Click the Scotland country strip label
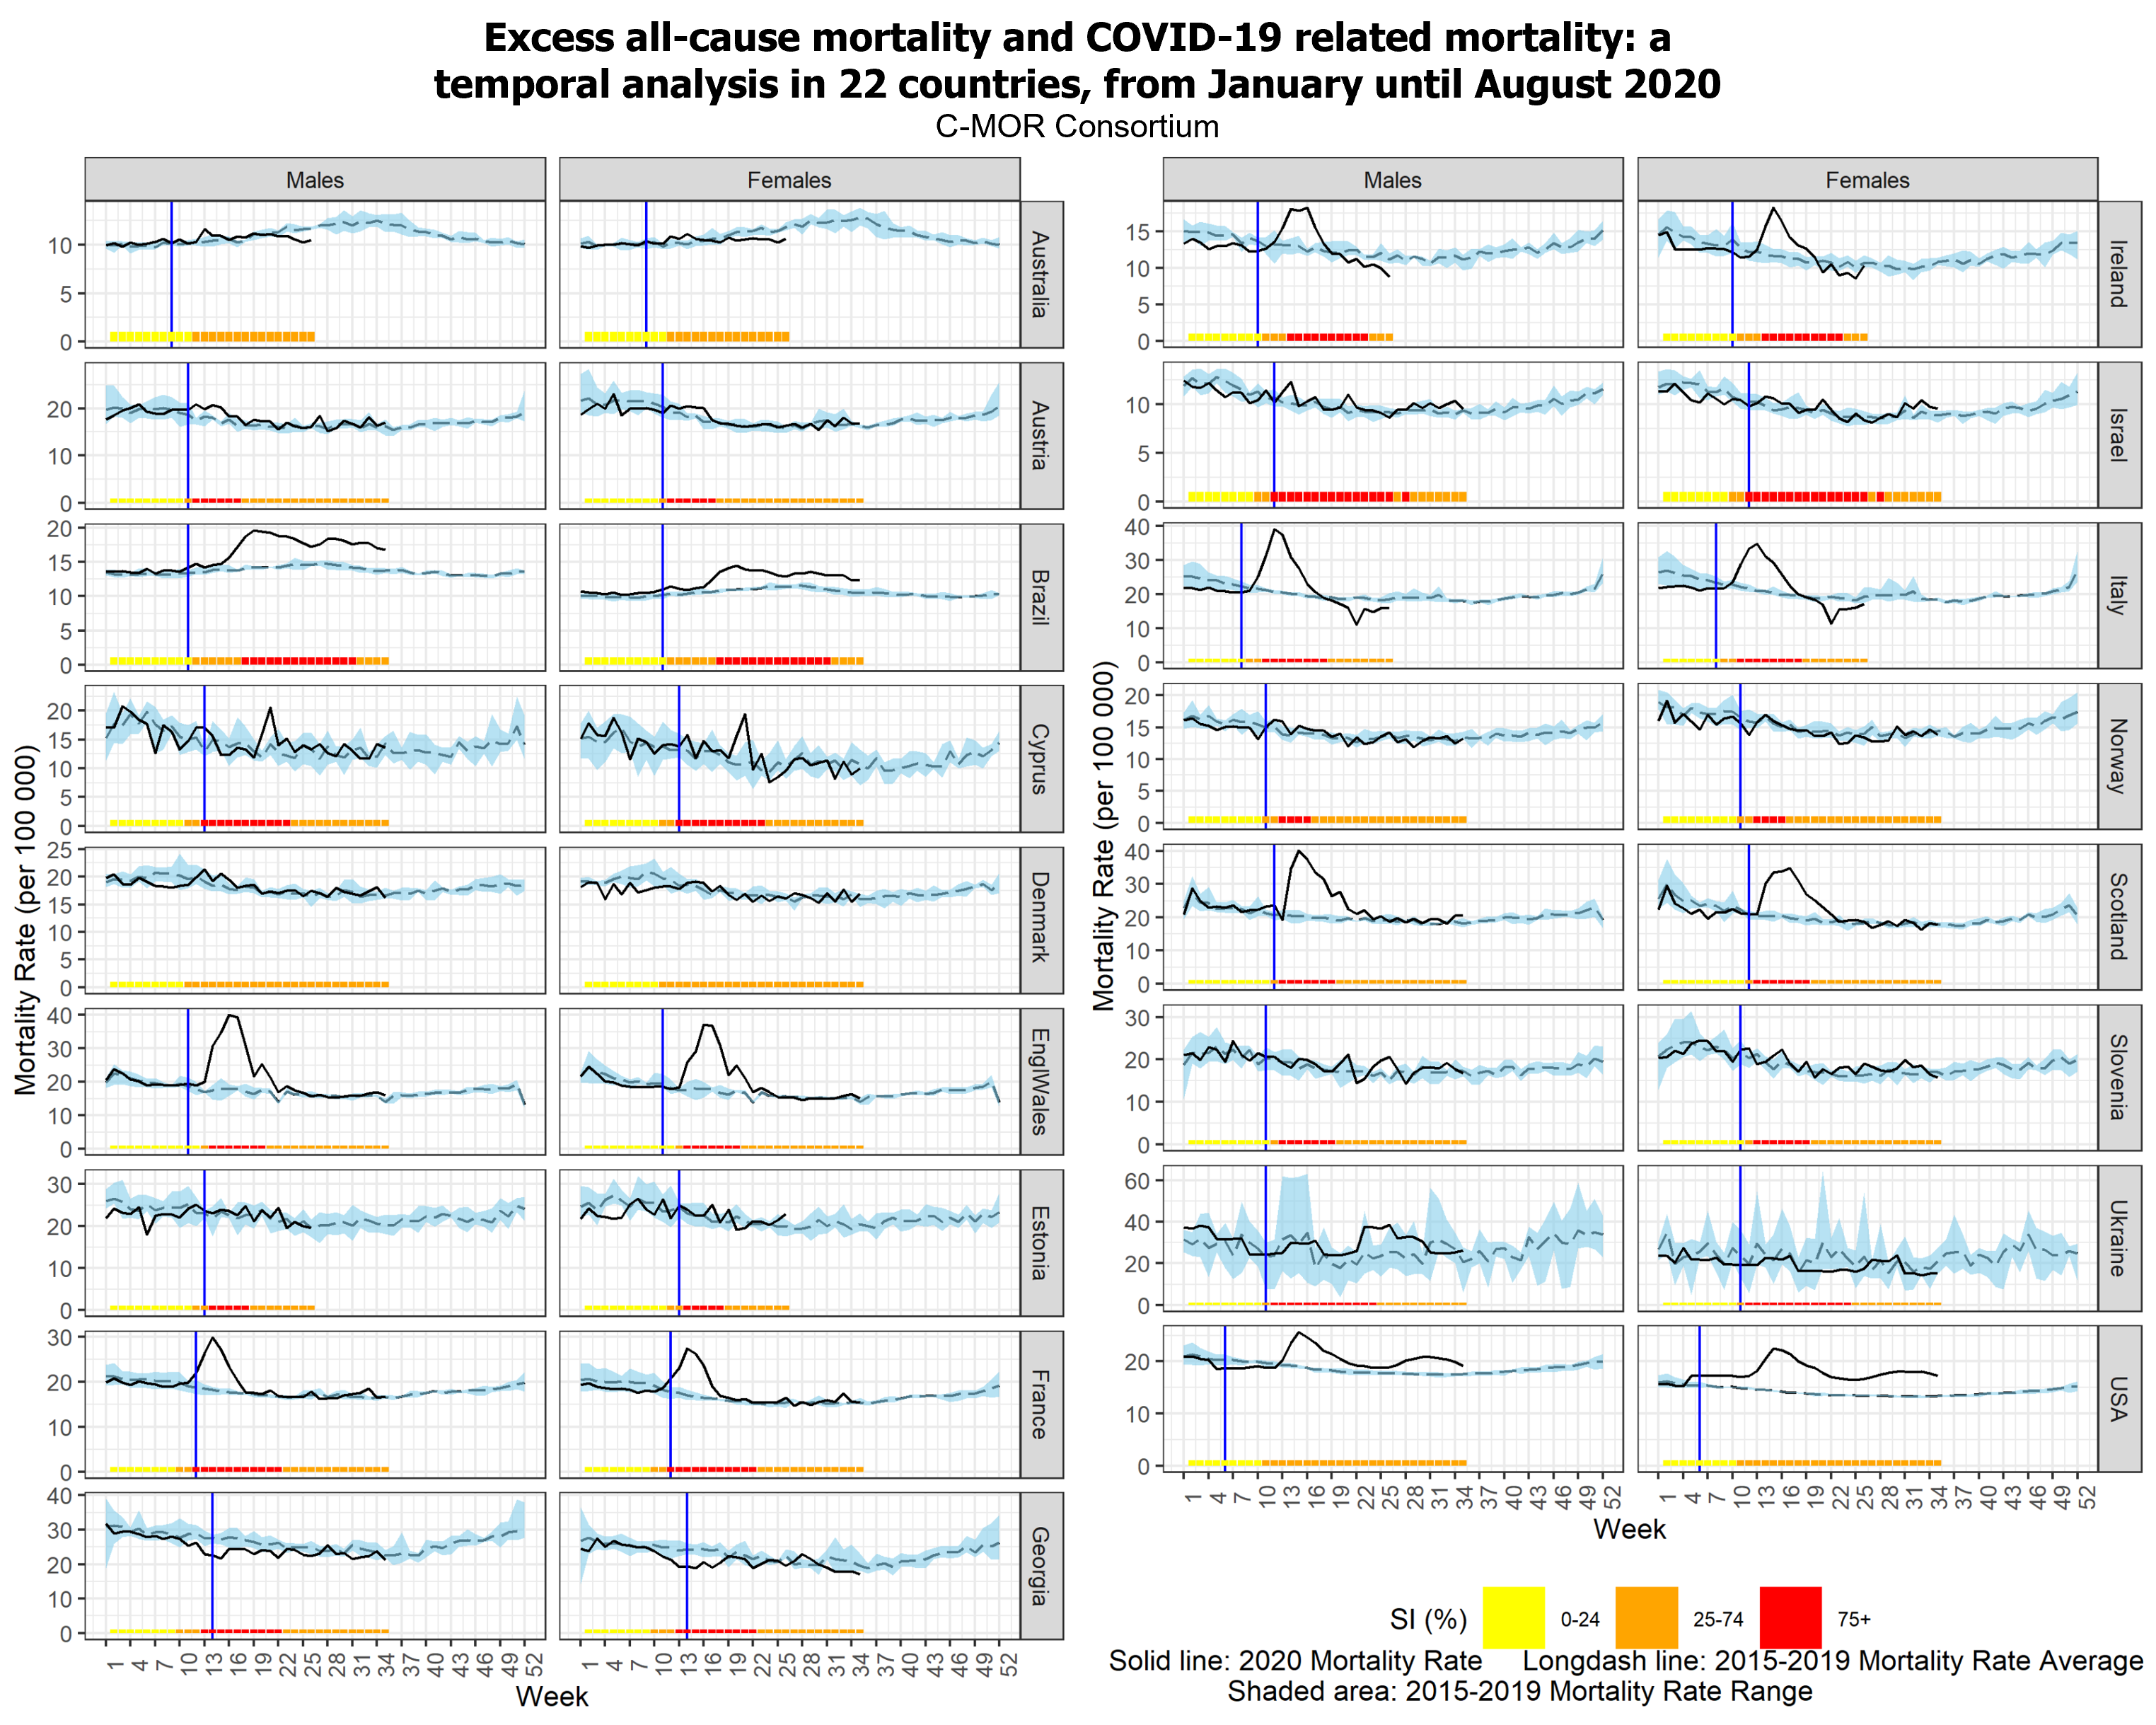 (x=2118, y=916)
